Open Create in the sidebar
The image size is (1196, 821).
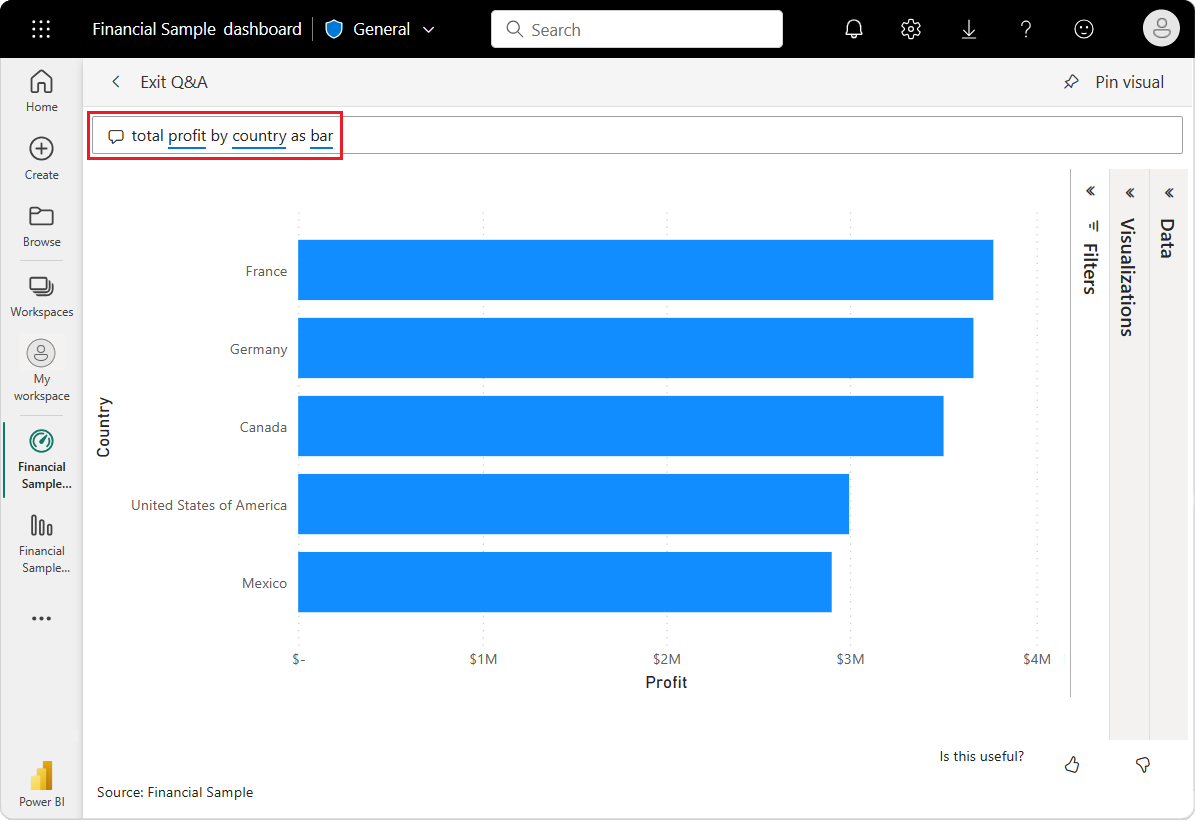tap(41, 159)
